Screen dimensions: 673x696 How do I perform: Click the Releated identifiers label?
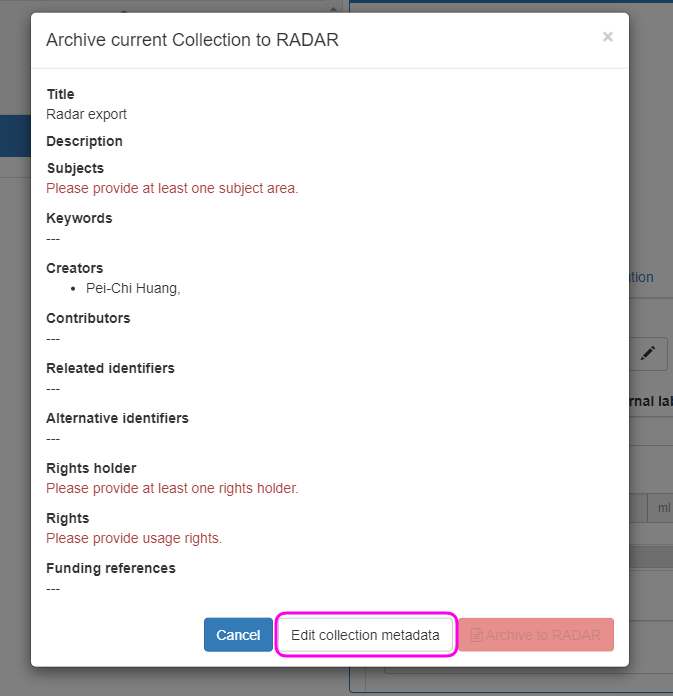[110, 368]
